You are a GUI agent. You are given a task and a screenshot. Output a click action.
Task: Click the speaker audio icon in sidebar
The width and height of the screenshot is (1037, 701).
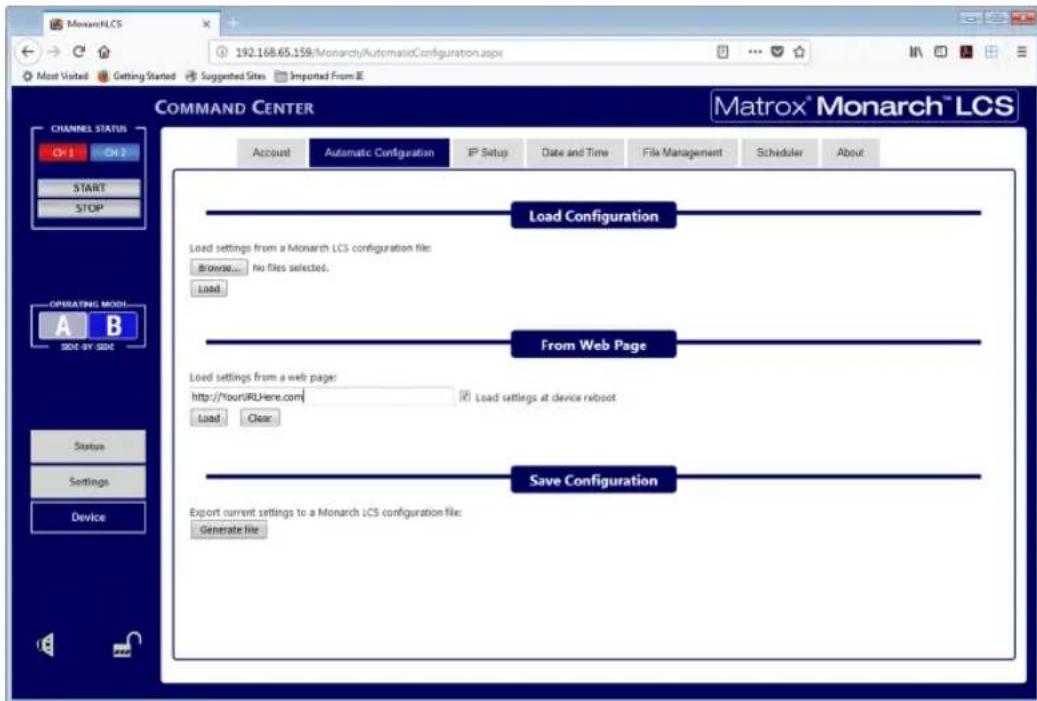46,644
